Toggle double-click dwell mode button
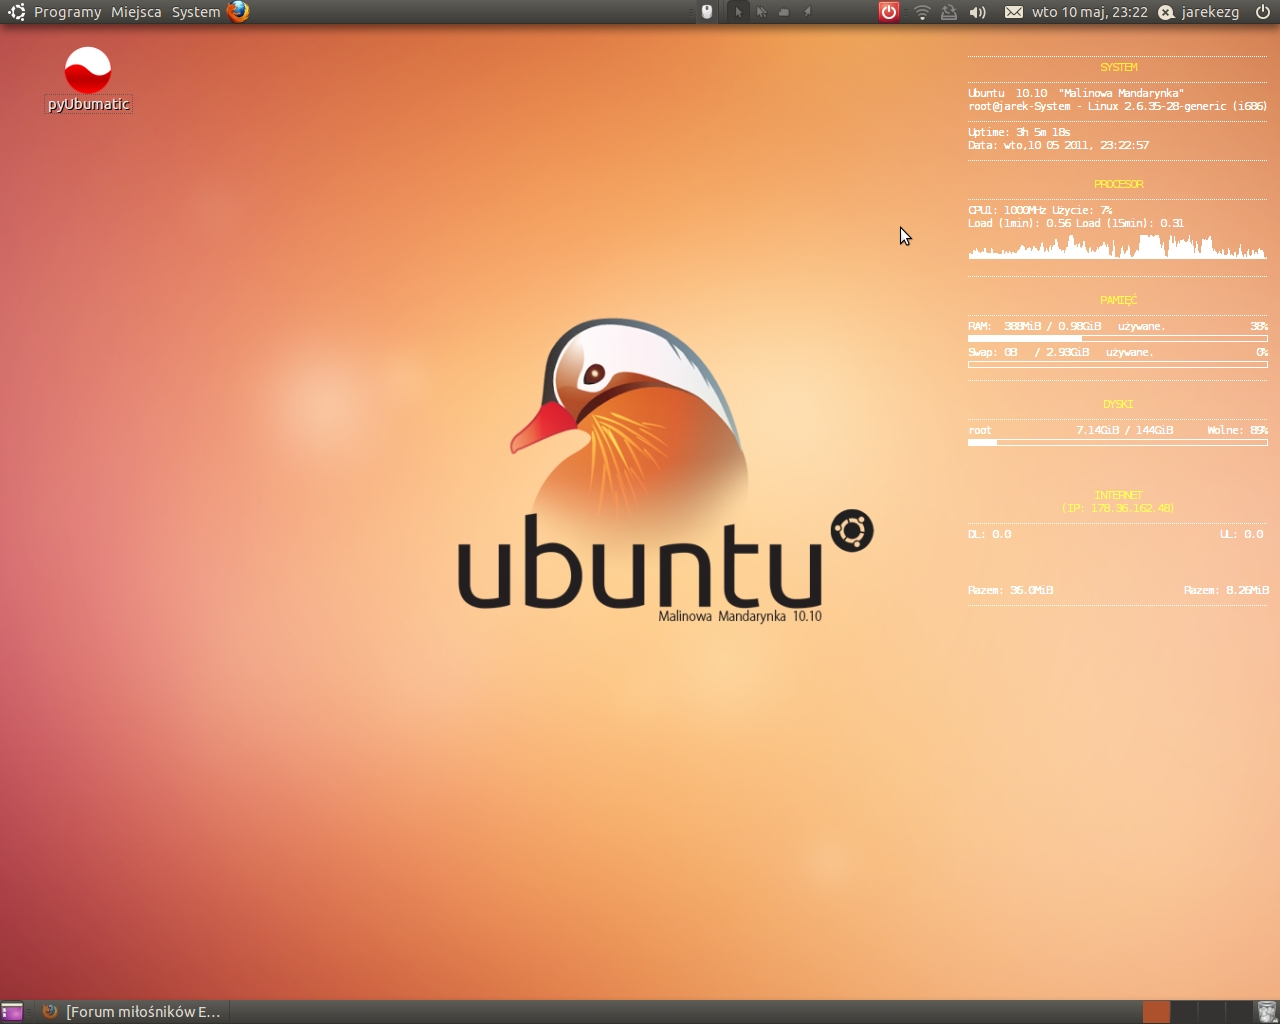This screenshot has height=1024, width=1280. pyautogui.click(x=761, y=12)
